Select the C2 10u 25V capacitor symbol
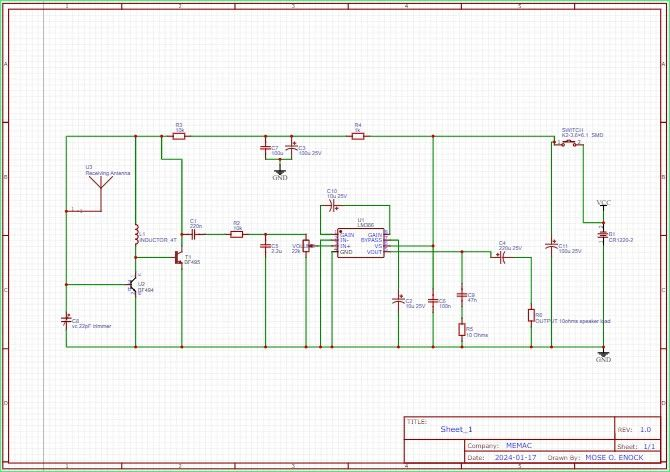Image resolution: width=670 pixels, height=472 pixels. pyautogui.click(x=398, y=300)
